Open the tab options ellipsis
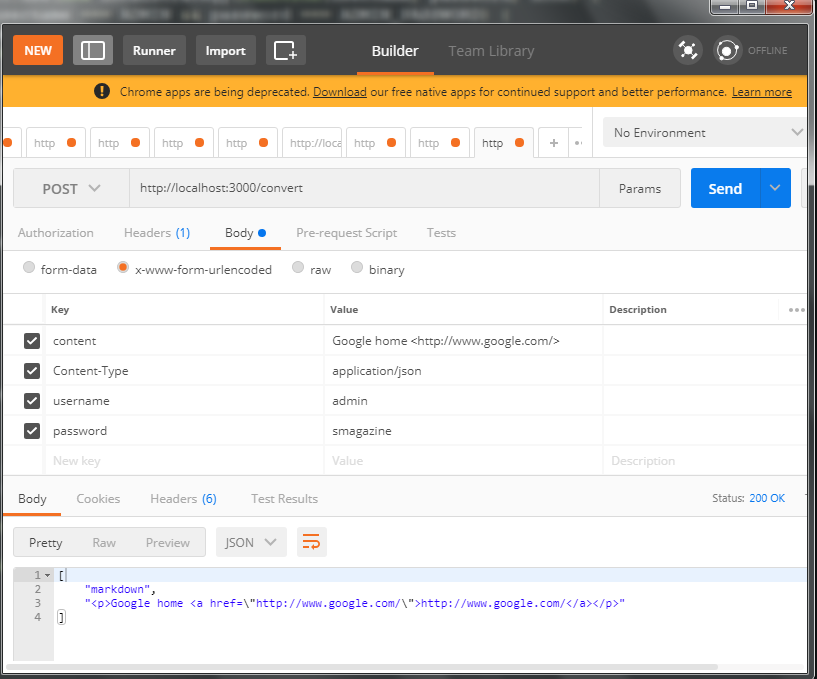The width and height of the screenshot is (817, 679). point(578,143)
